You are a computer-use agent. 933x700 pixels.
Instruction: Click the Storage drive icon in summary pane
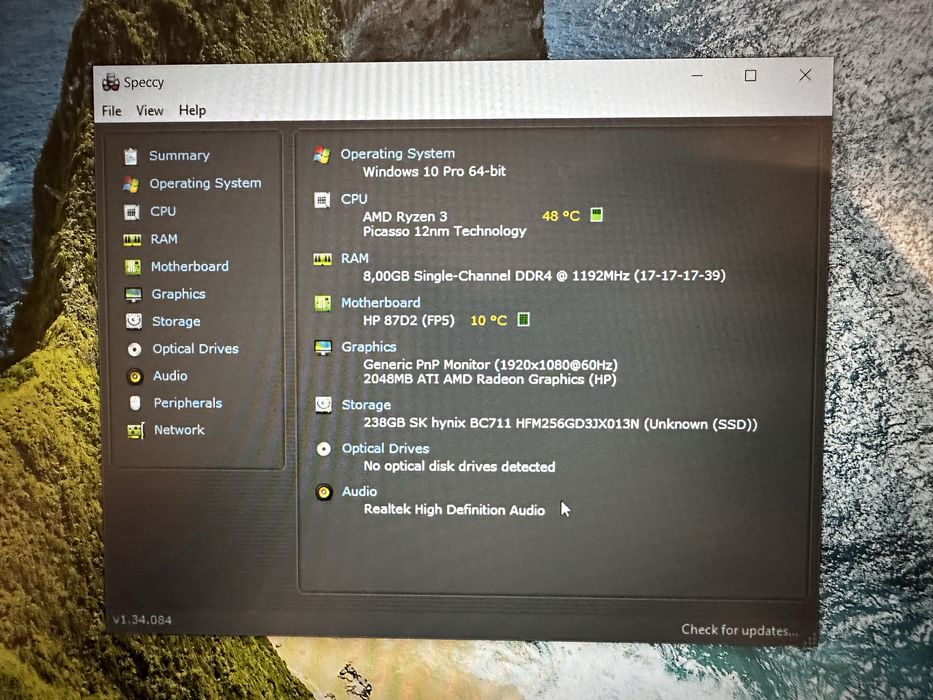[x=323, y=405]
